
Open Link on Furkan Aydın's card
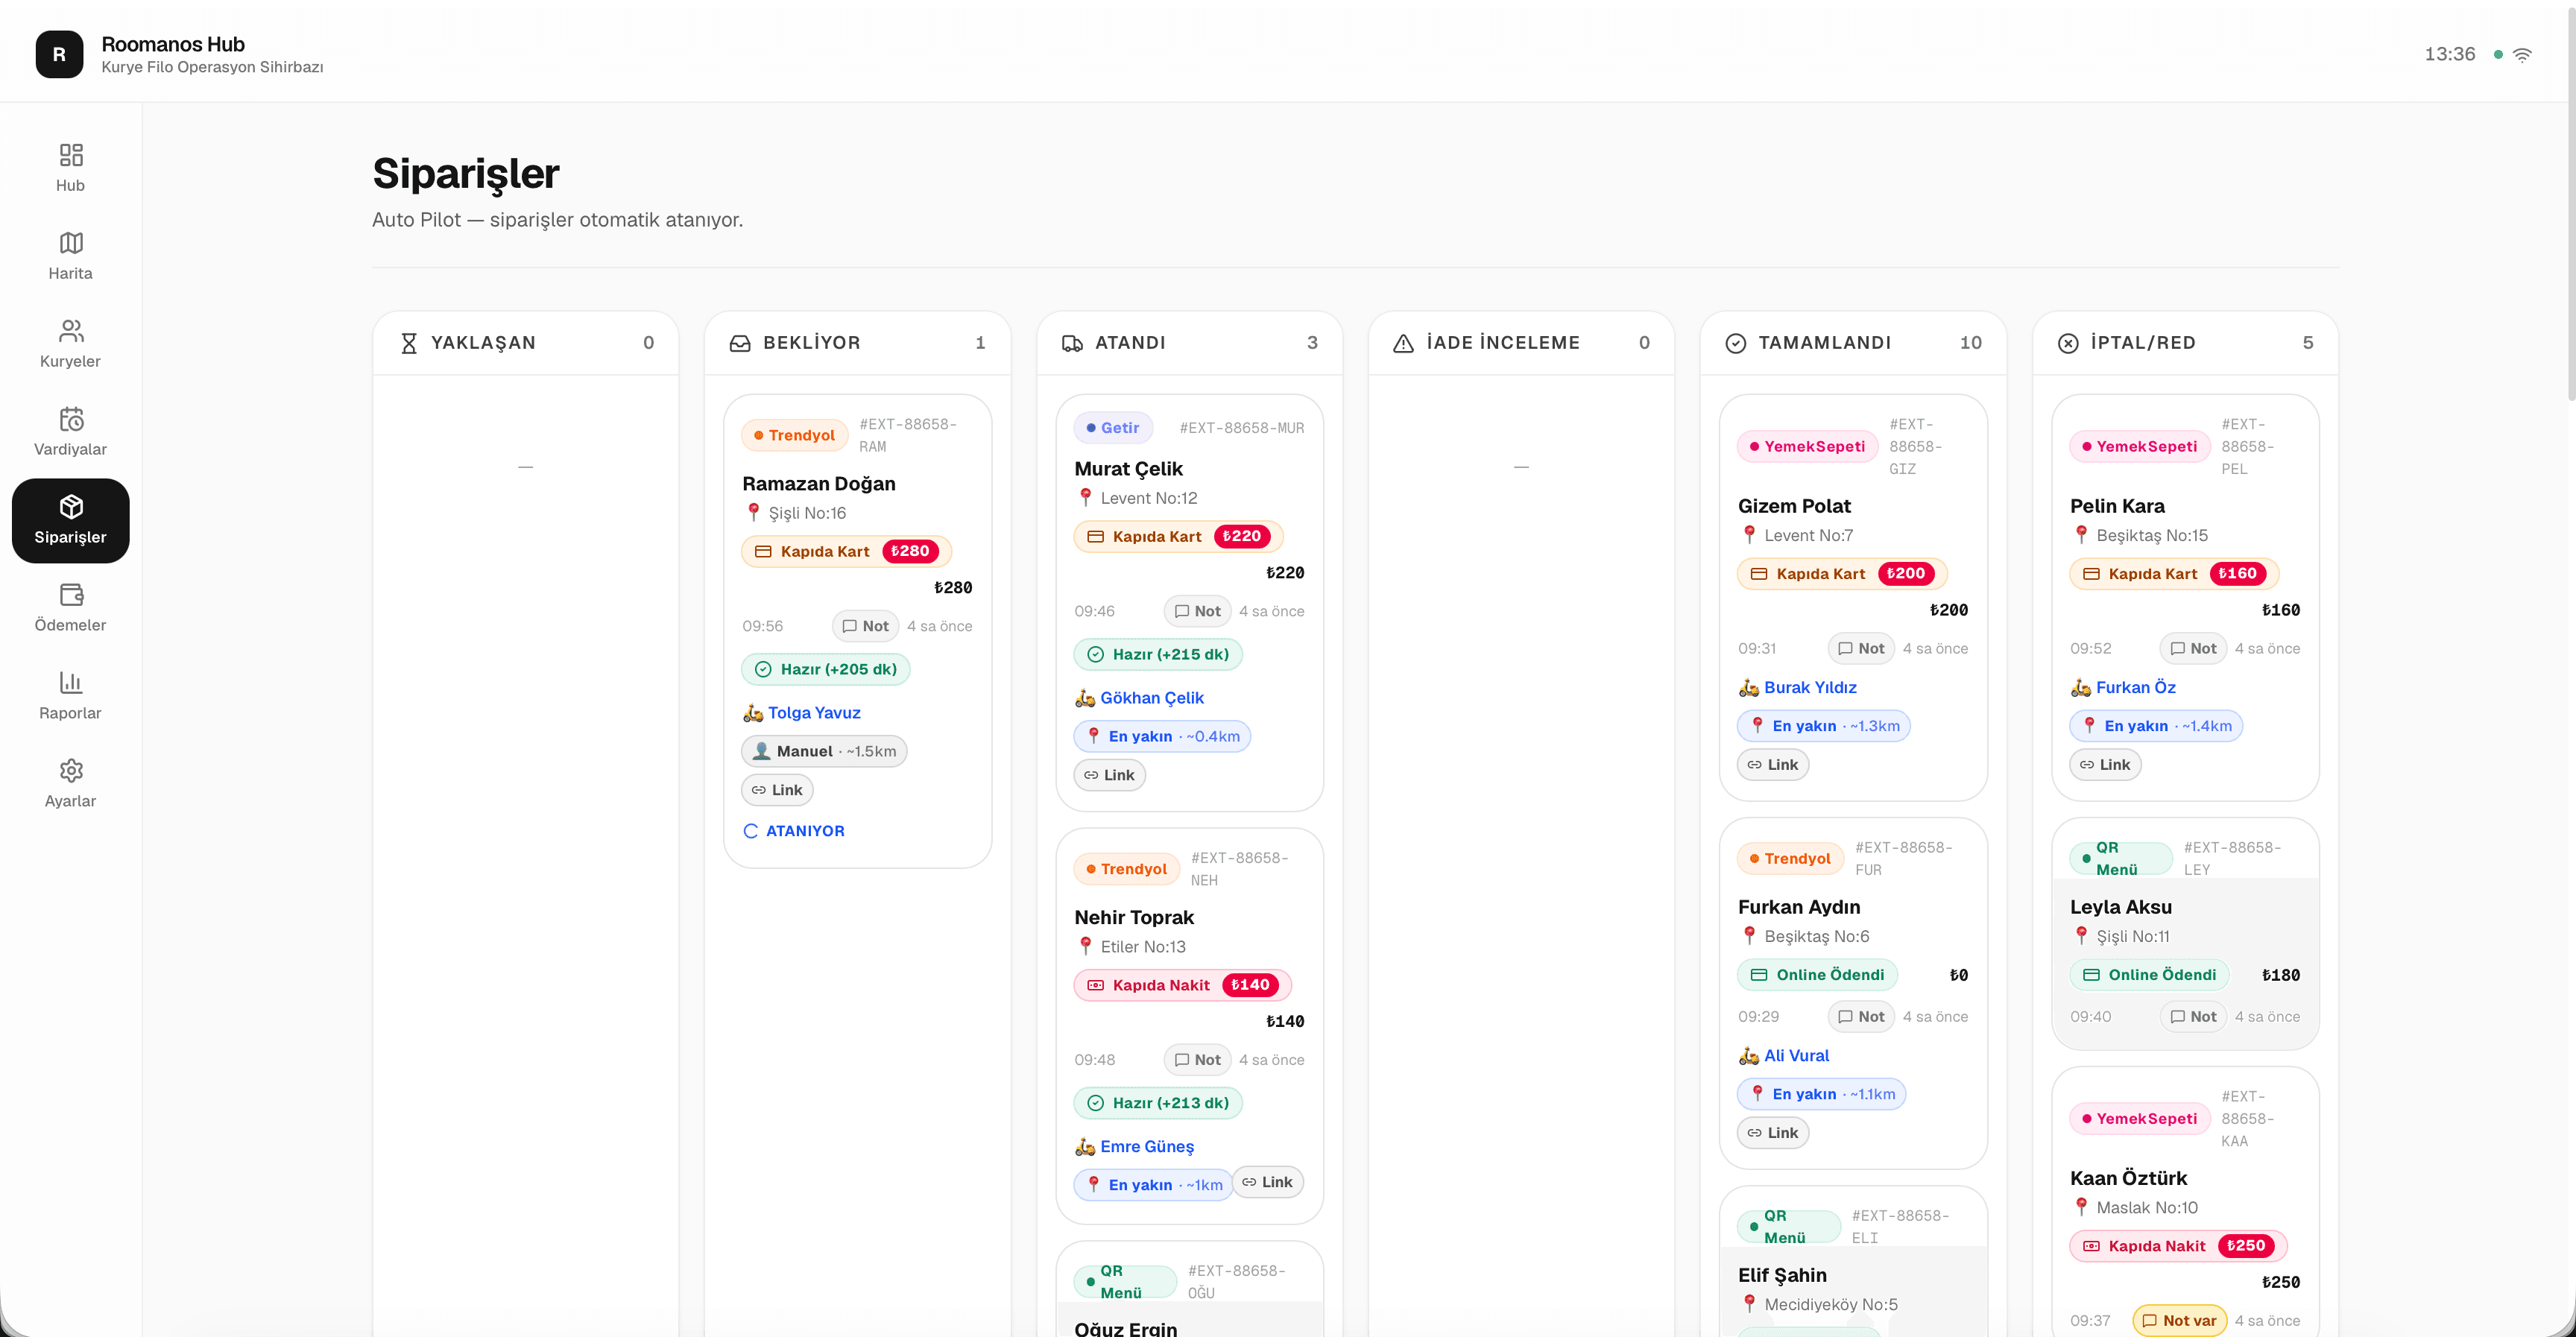[x=1773, y=1133]
